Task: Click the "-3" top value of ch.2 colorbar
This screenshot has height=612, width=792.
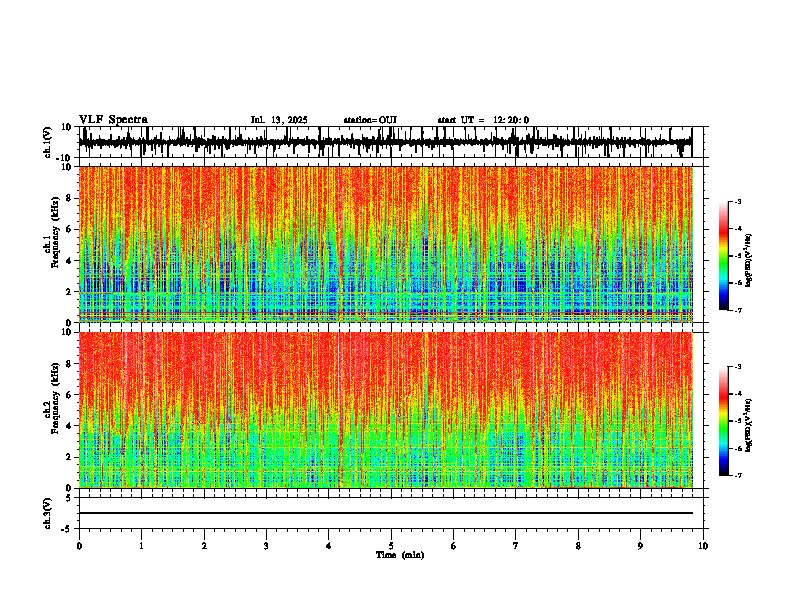Action: coord(737,367)
